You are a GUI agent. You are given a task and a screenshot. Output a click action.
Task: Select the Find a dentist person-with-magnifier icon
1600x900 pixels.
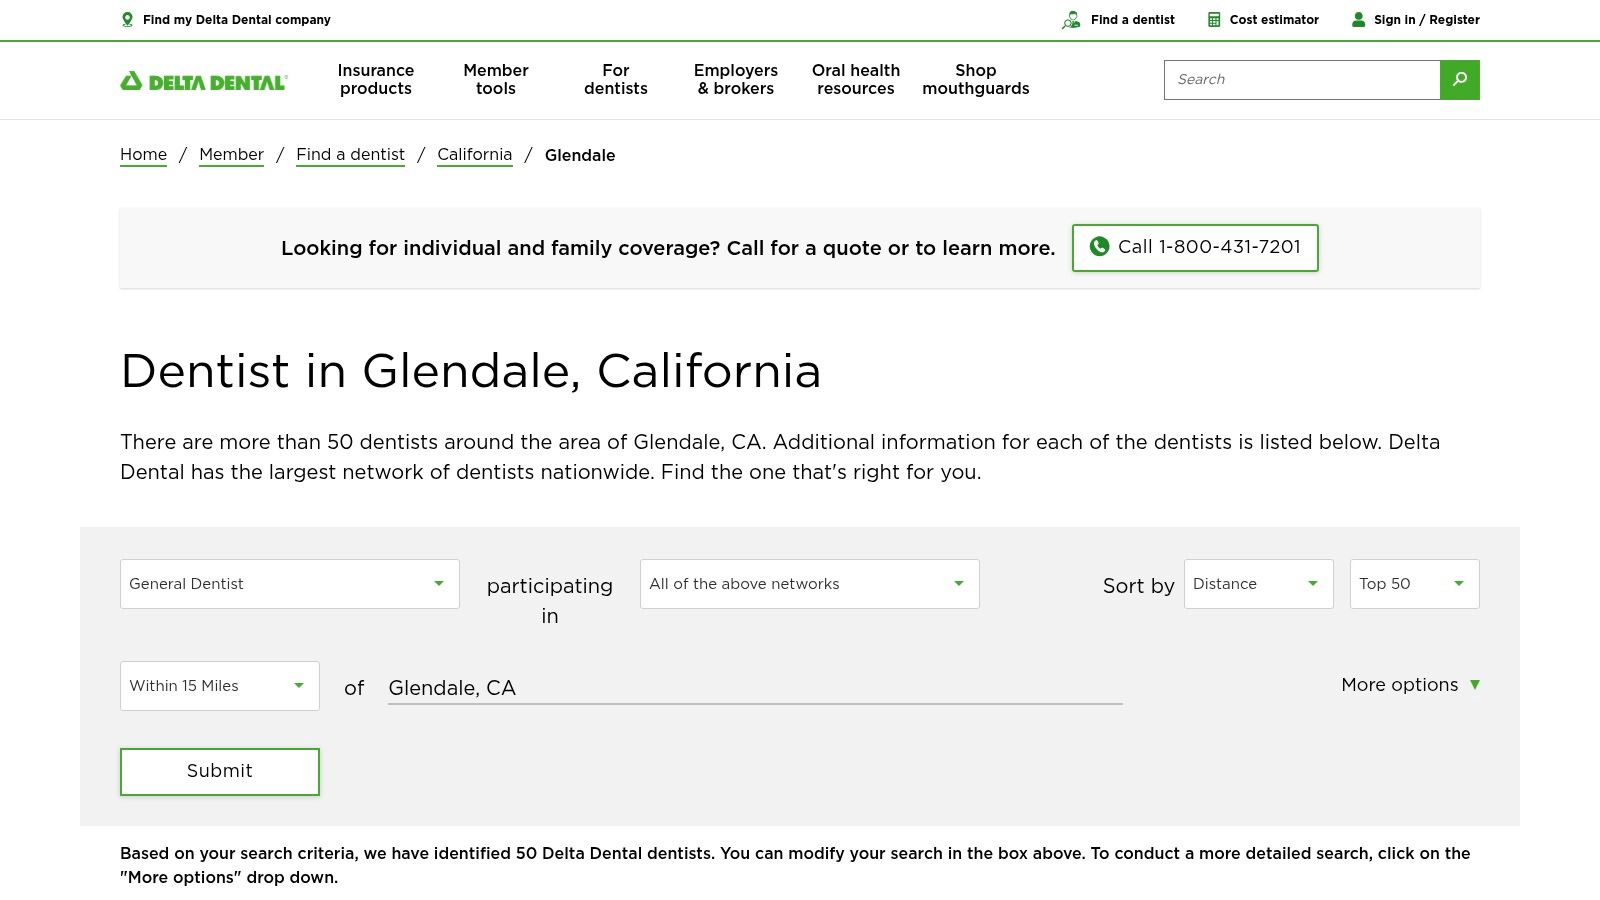(x=1071, y=19)
